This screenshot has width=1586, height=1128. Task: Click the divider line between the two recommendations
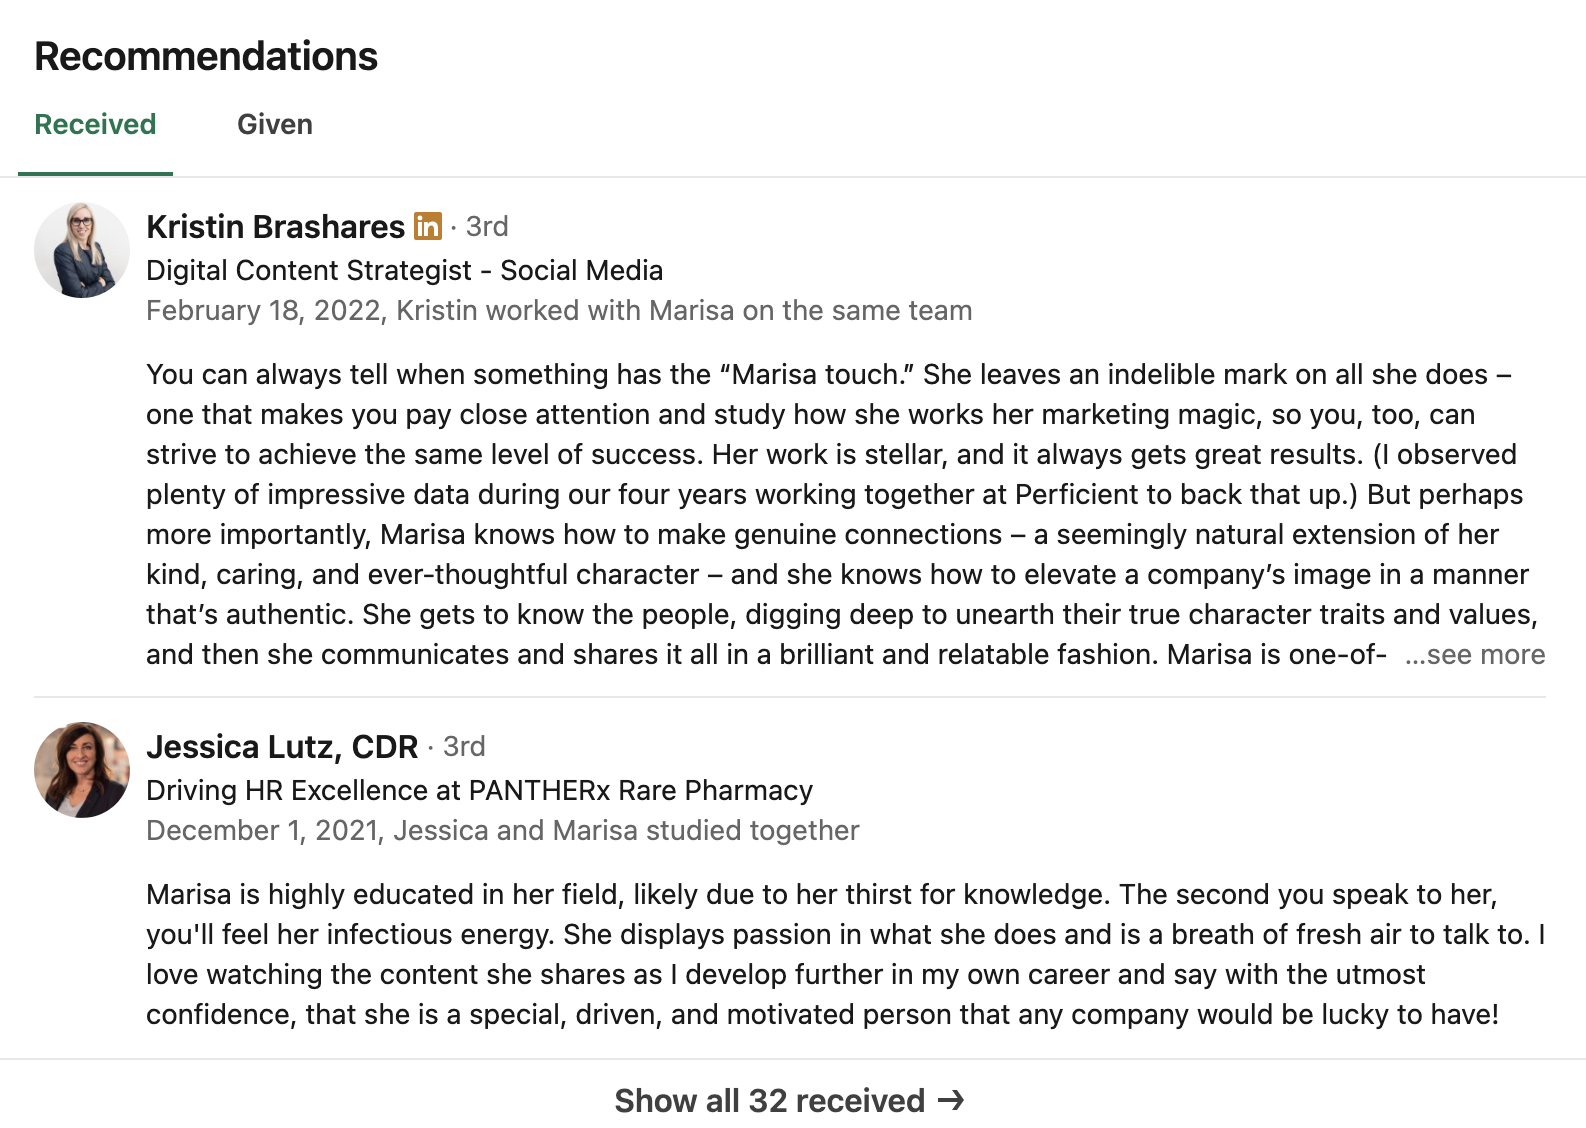(790, 697)
